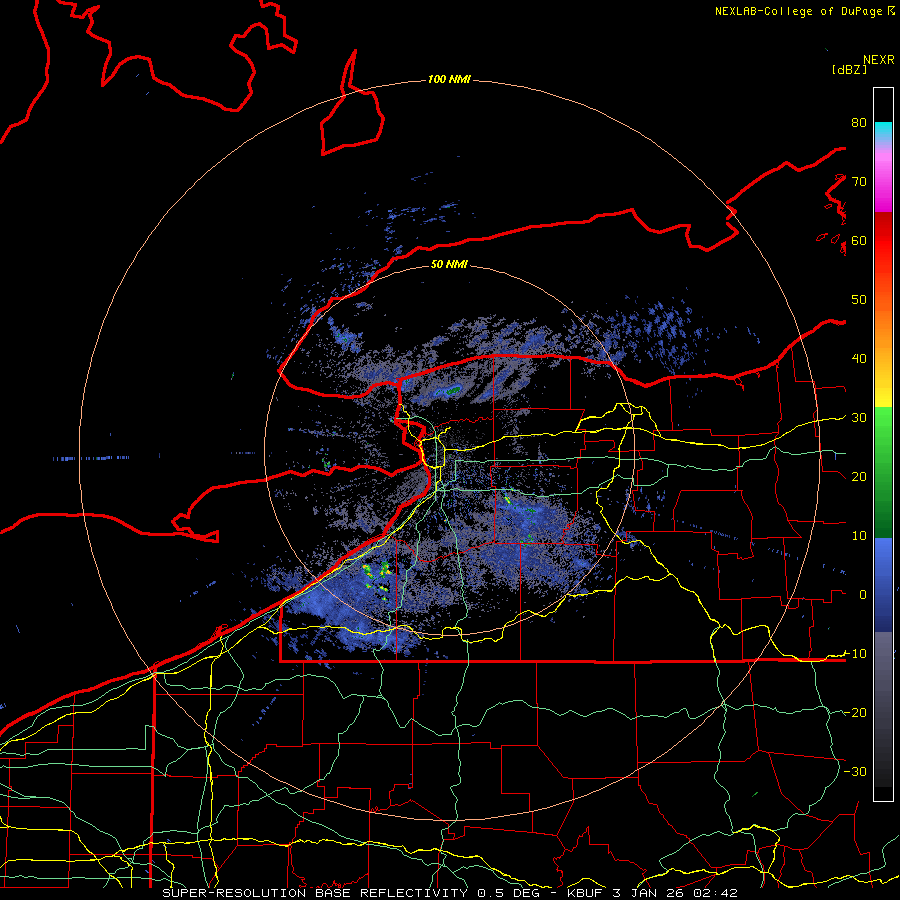Click the -20 value on dBZ scale

point(855,713)
